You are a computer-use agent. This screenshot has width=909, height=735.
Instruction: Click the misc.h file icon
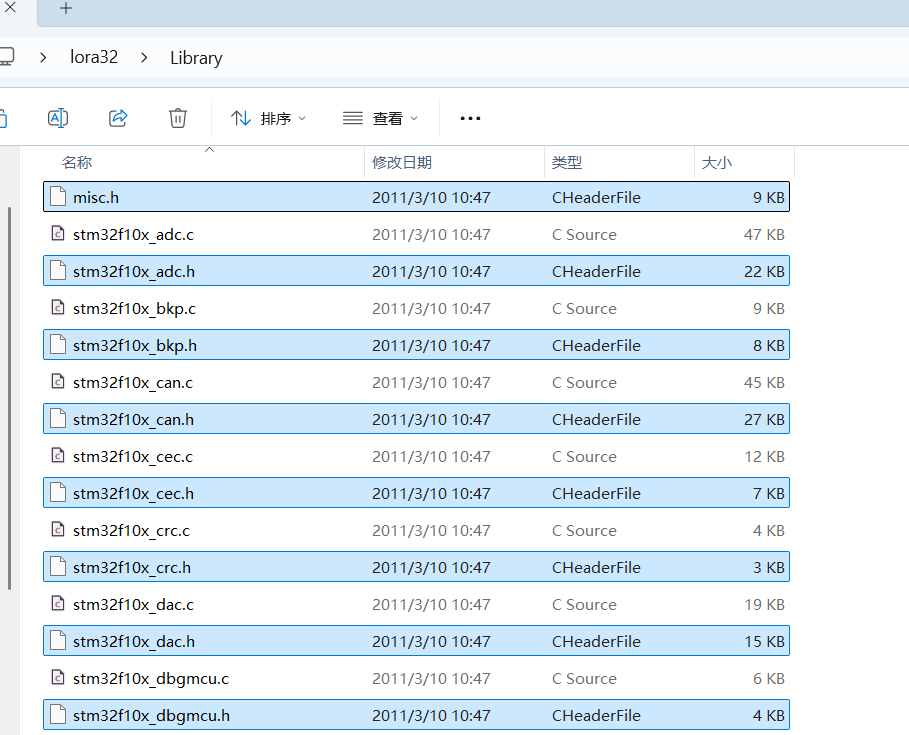[58, 197]
